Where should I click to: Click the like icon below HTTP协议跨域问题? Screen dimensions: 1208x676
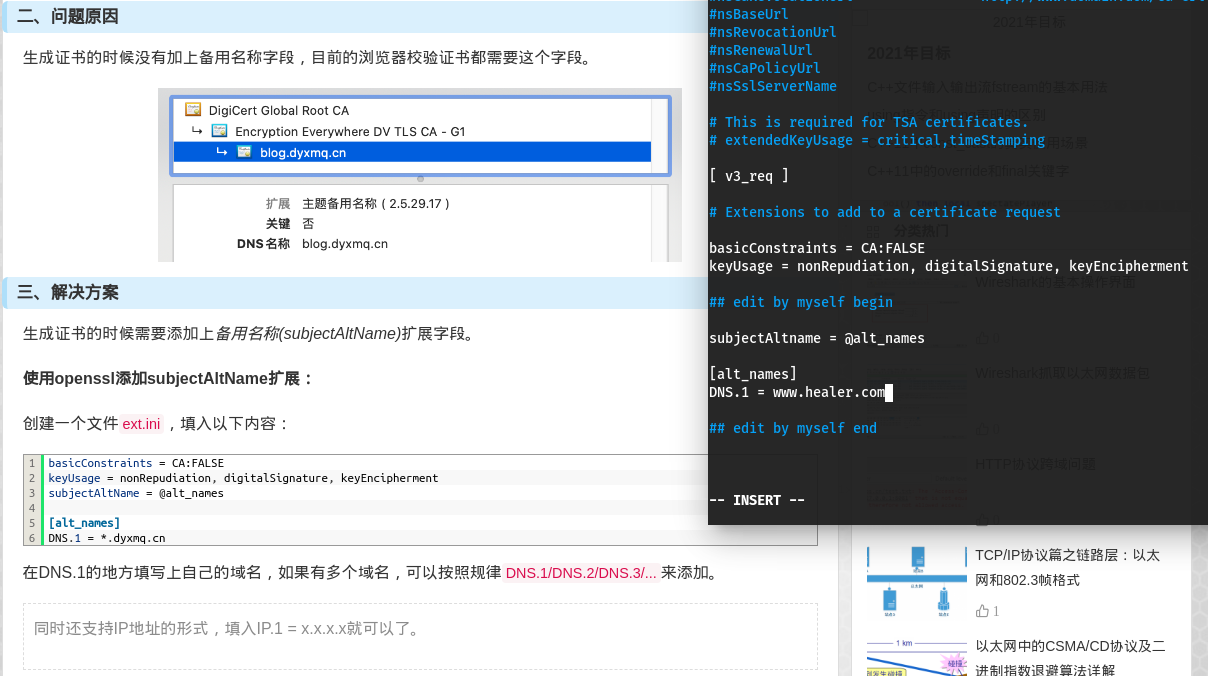(984, 519)
